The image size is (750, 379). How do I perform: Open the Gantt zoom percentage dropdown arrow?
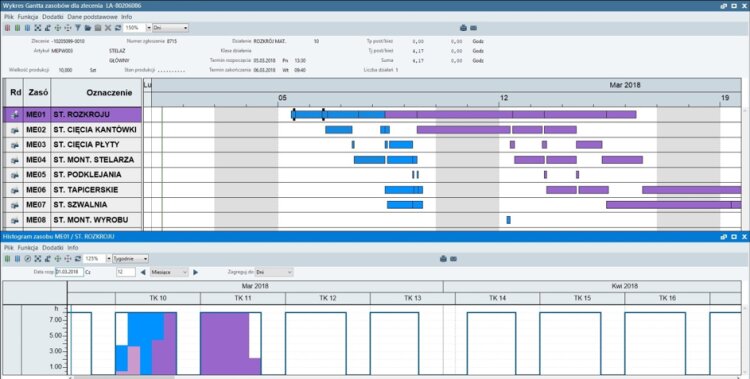[149, 28]
